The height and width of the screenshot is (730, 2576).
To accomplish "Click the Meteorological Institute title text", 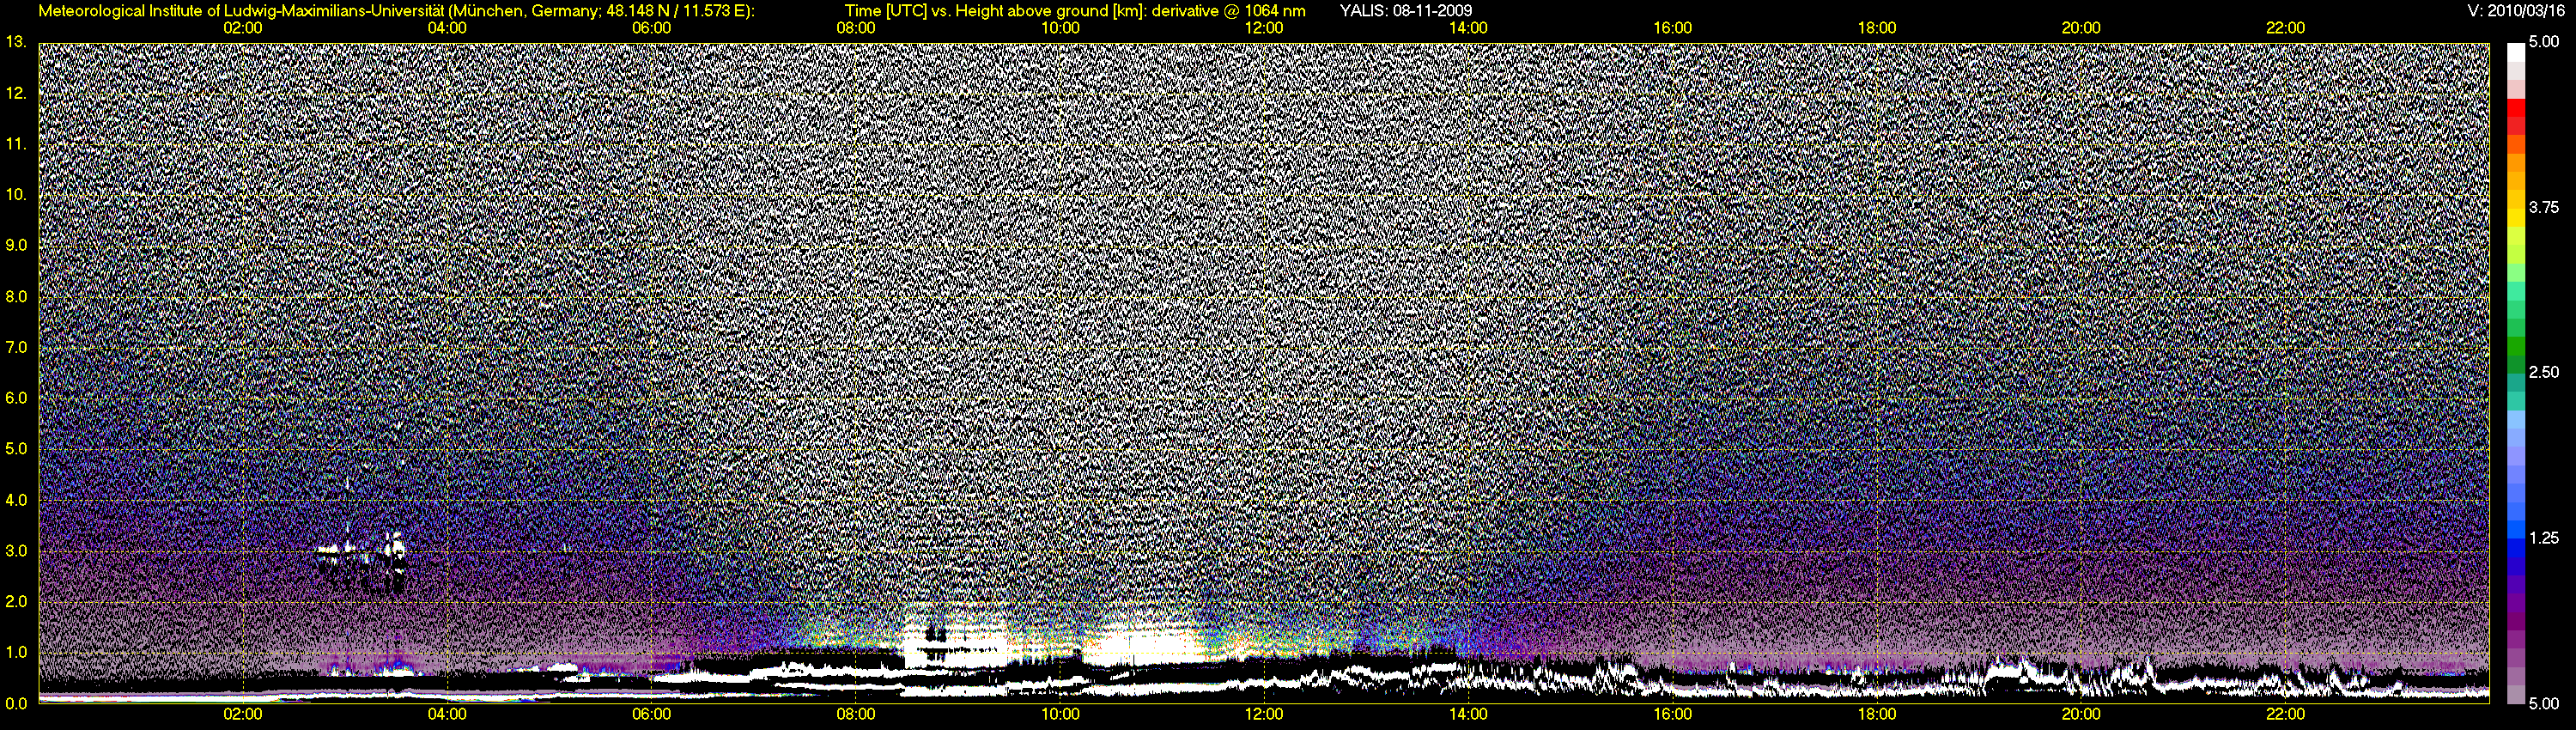I will 396,11.
